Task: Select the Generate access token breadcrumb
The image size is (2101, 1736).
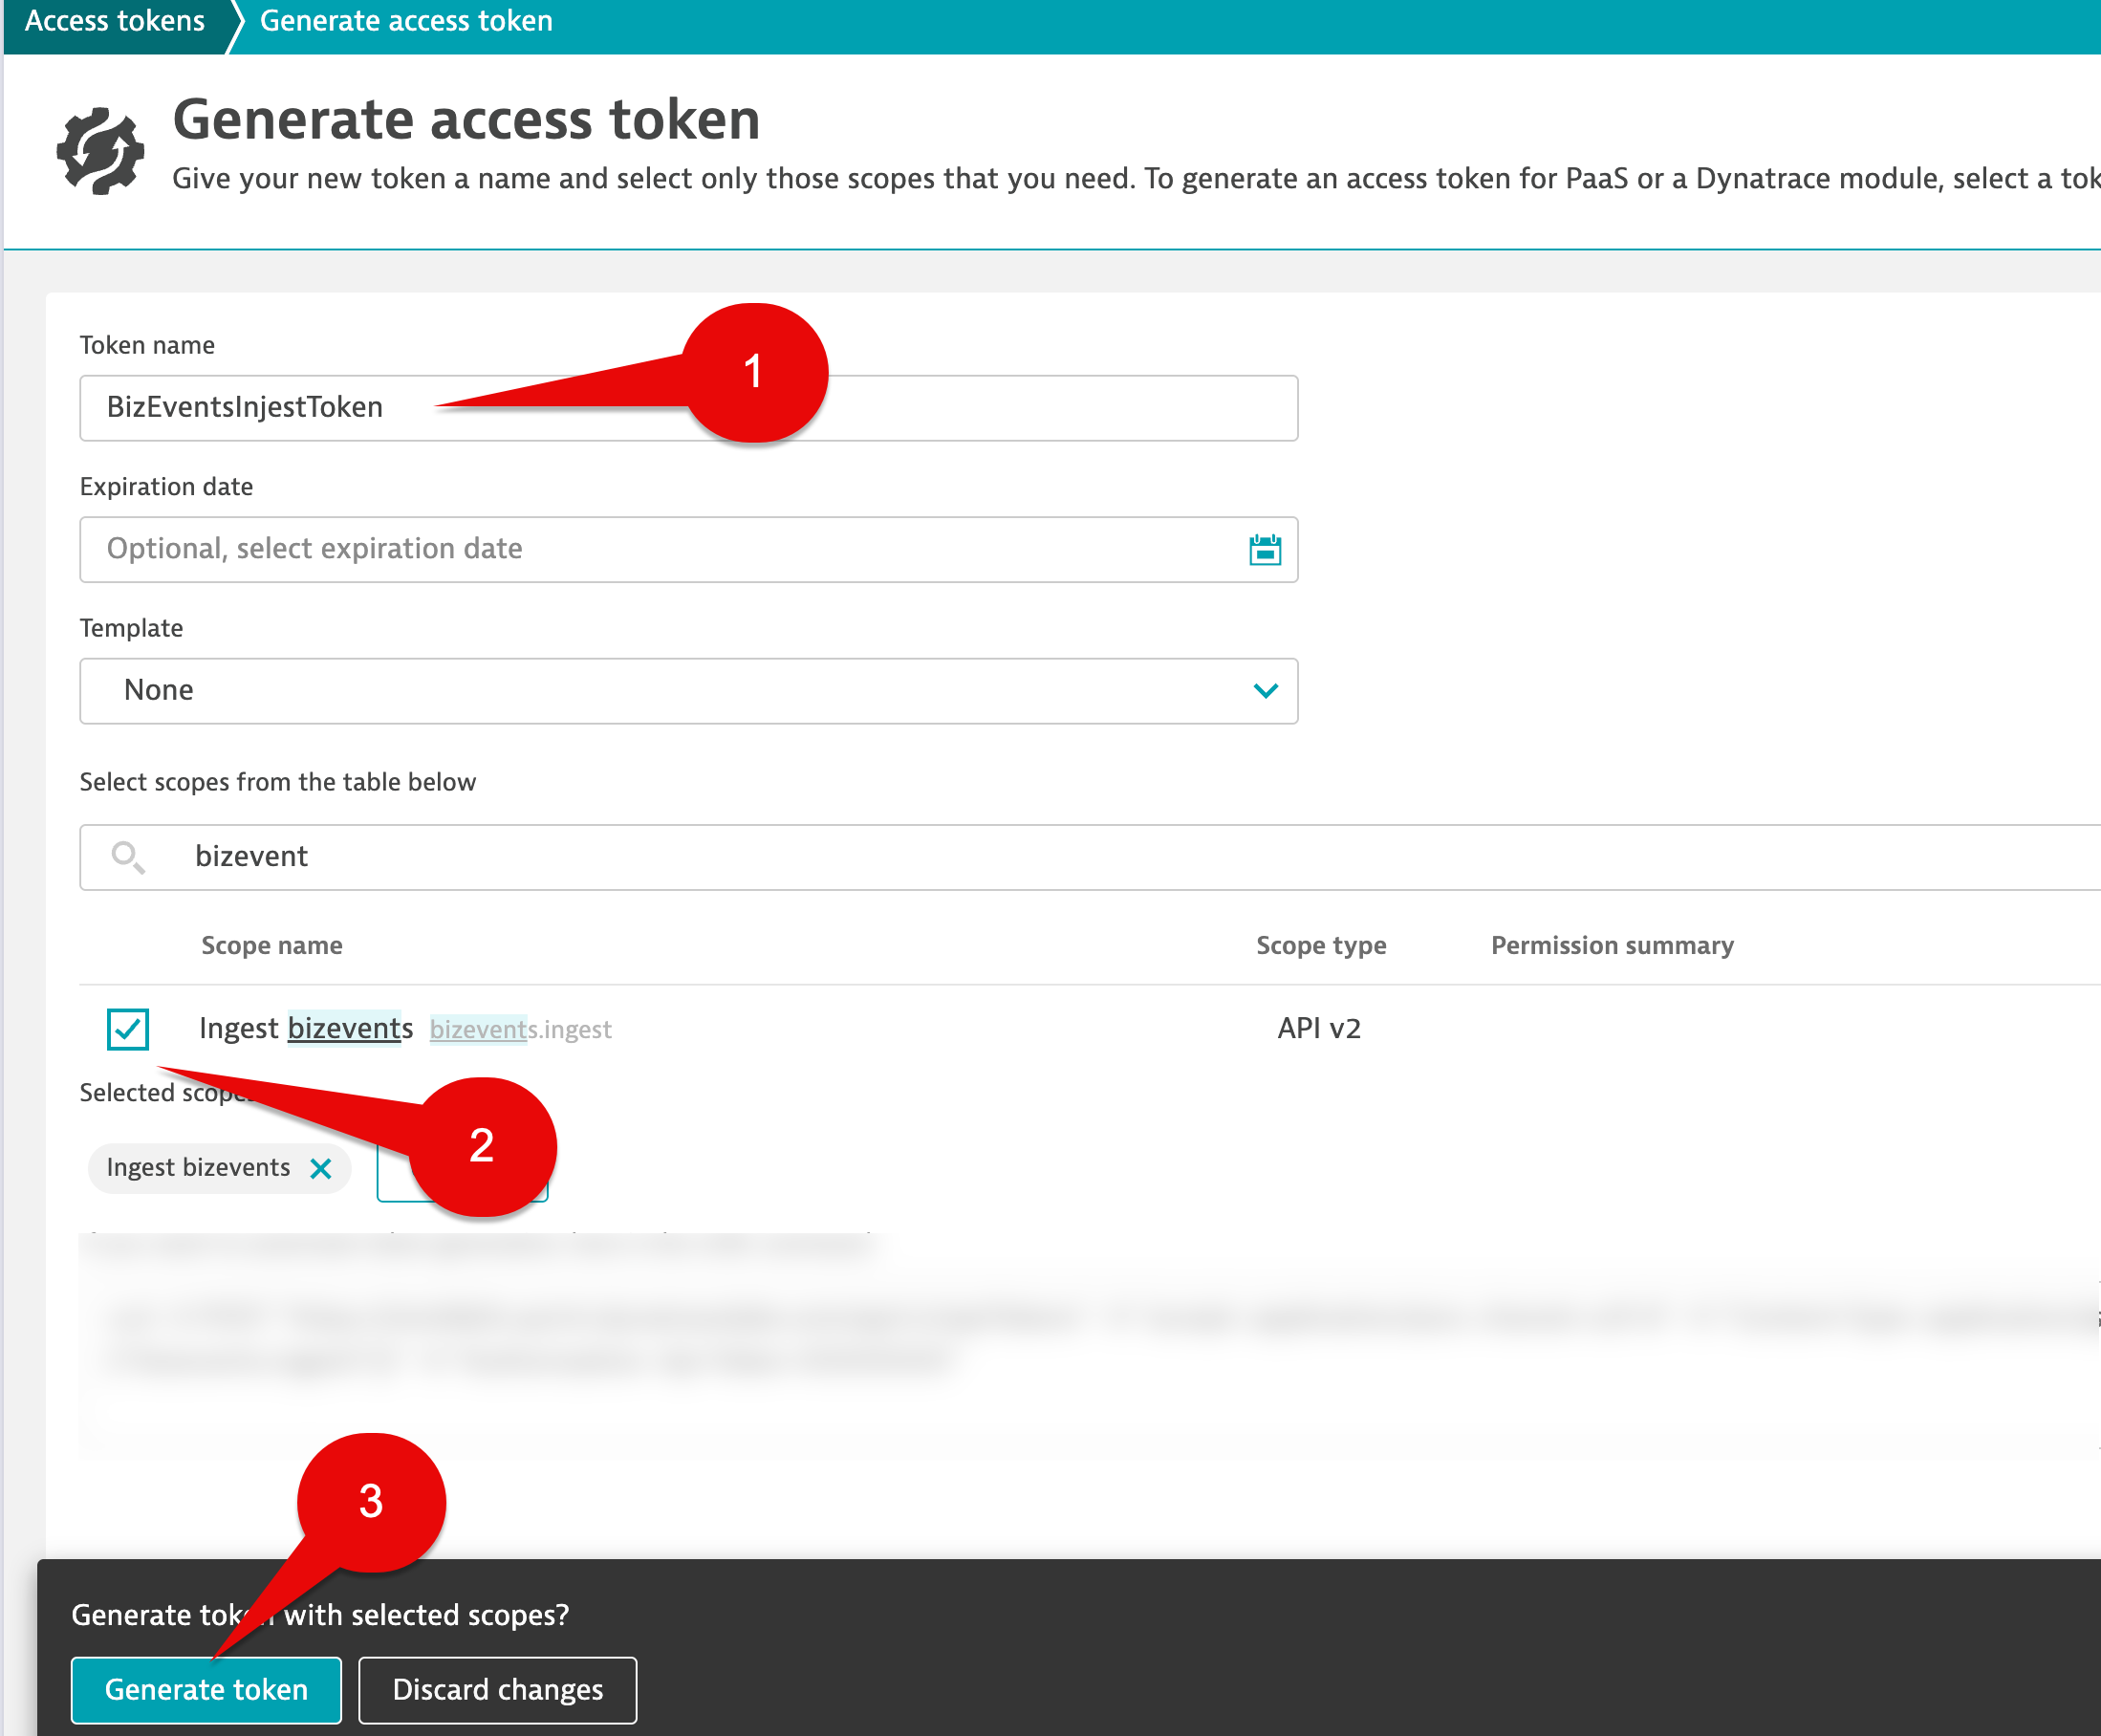Action: tap(406, 21)
